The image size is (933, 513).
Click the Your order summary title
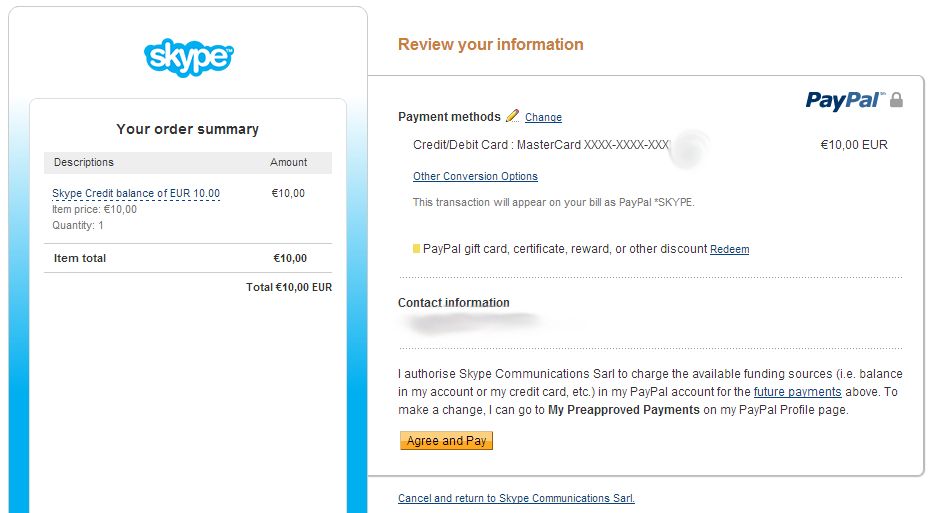click(188, 129)
